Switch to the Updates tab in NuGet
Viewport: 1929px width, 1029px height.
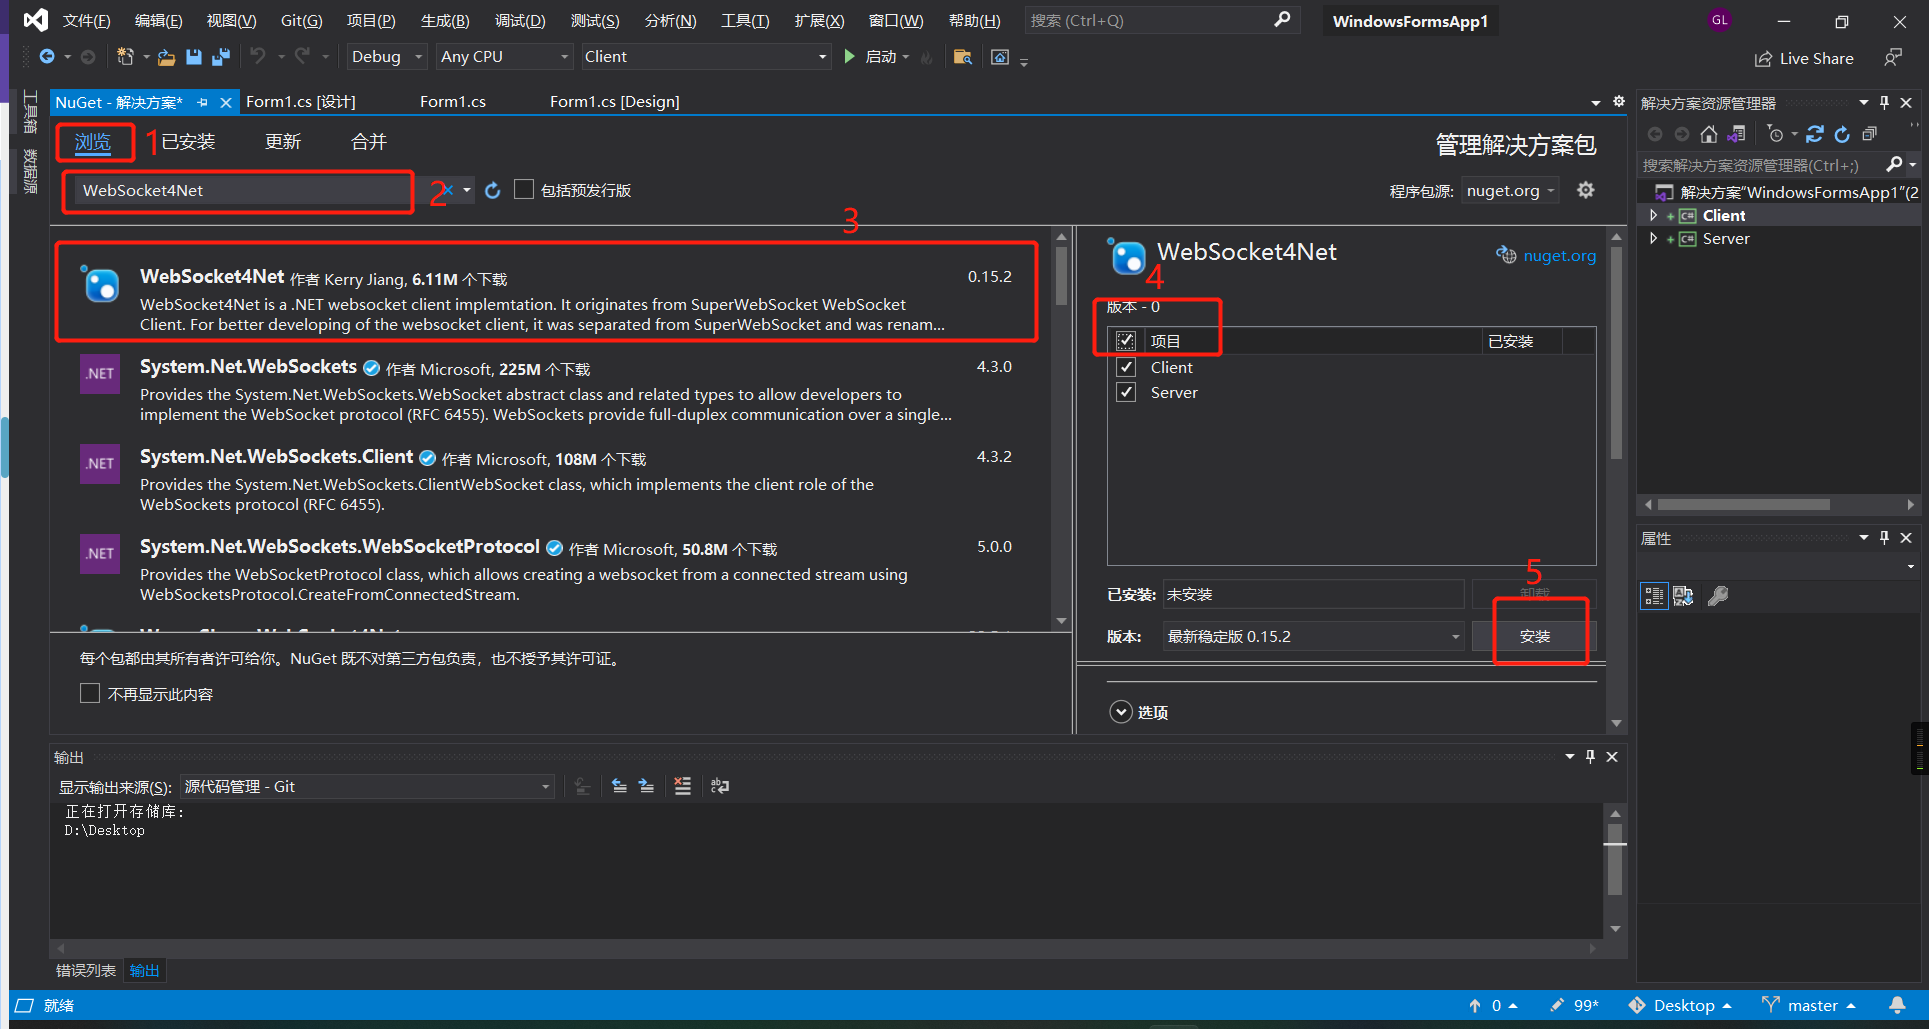point(283,142)
